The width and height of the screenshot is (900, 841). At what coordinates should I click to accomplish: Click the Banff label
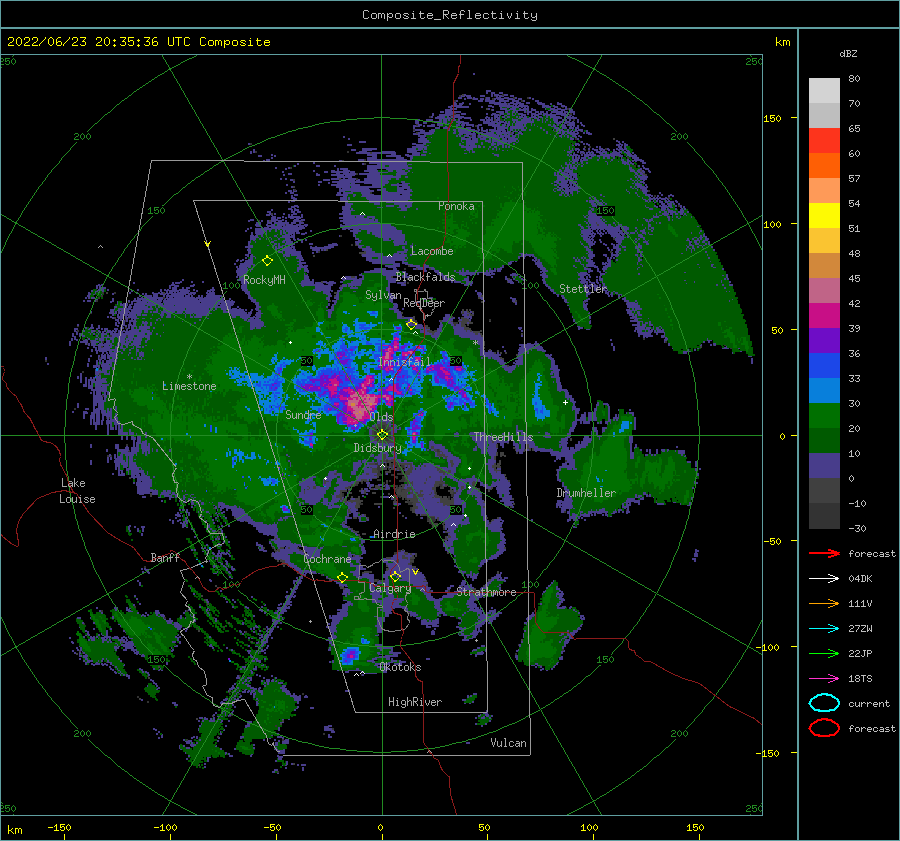165,557
